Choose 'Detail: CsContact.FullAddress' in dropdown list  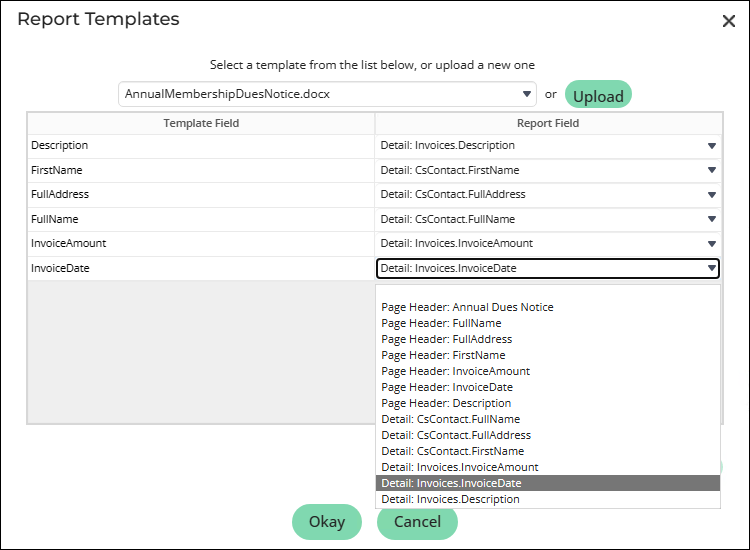548,435
